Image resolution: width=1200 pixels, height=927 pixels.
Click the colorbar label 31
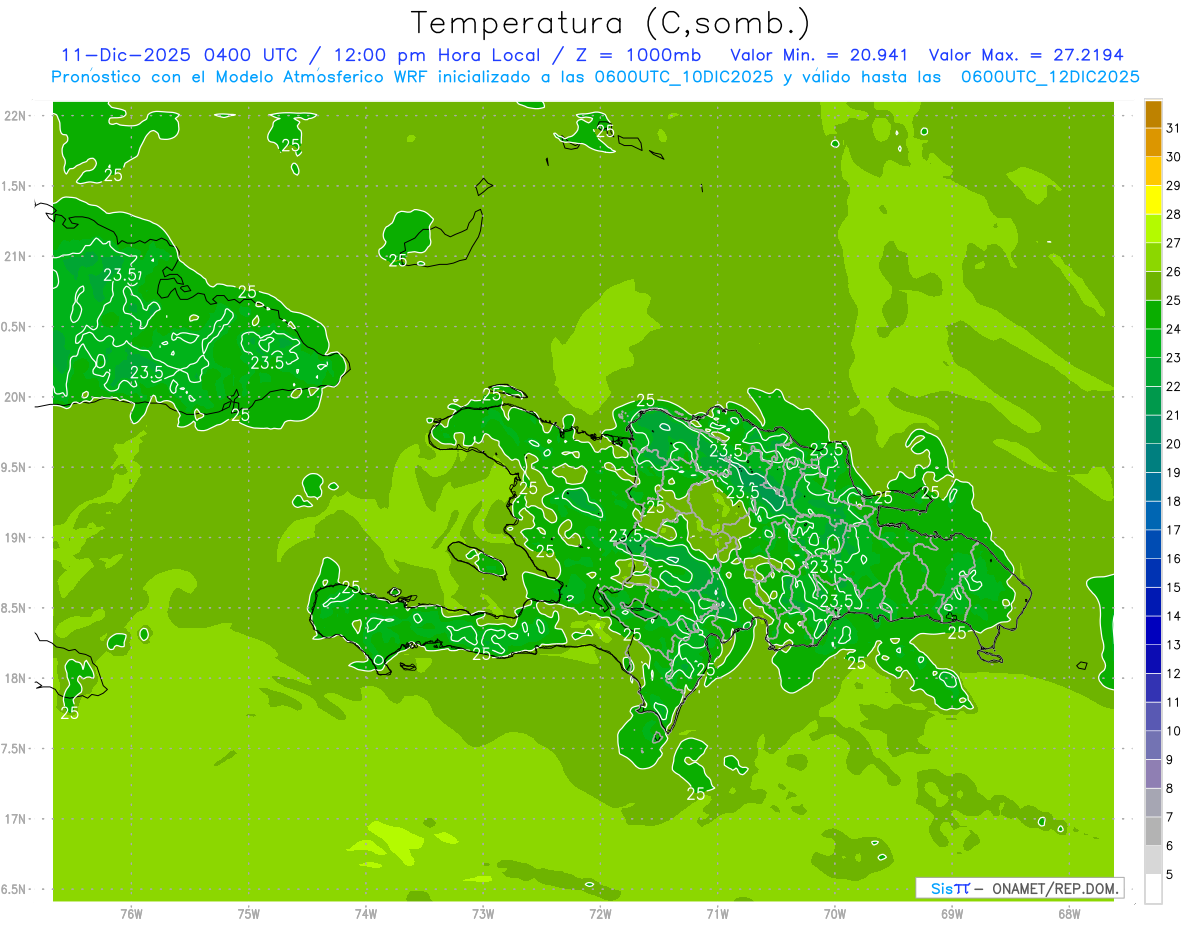coord(1173,128)
